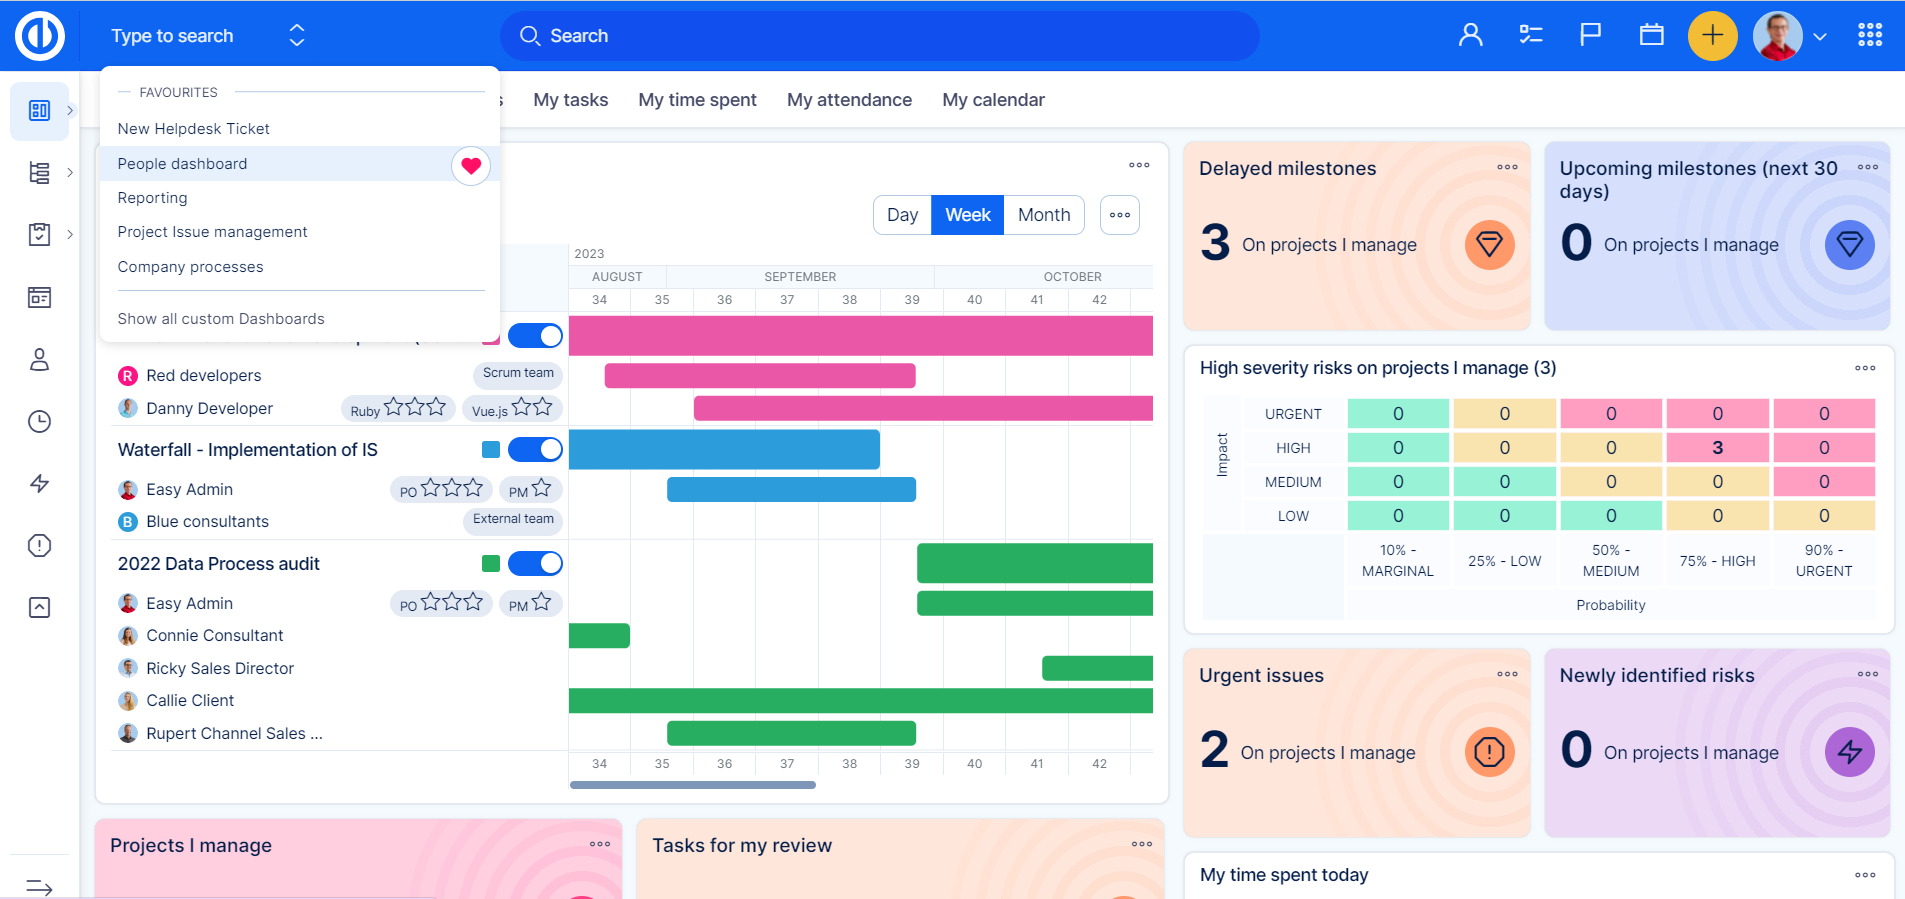Toggle the 2022 Data Process audit switch
Screen dimensions: 1905x899
(x=535, y=564)
